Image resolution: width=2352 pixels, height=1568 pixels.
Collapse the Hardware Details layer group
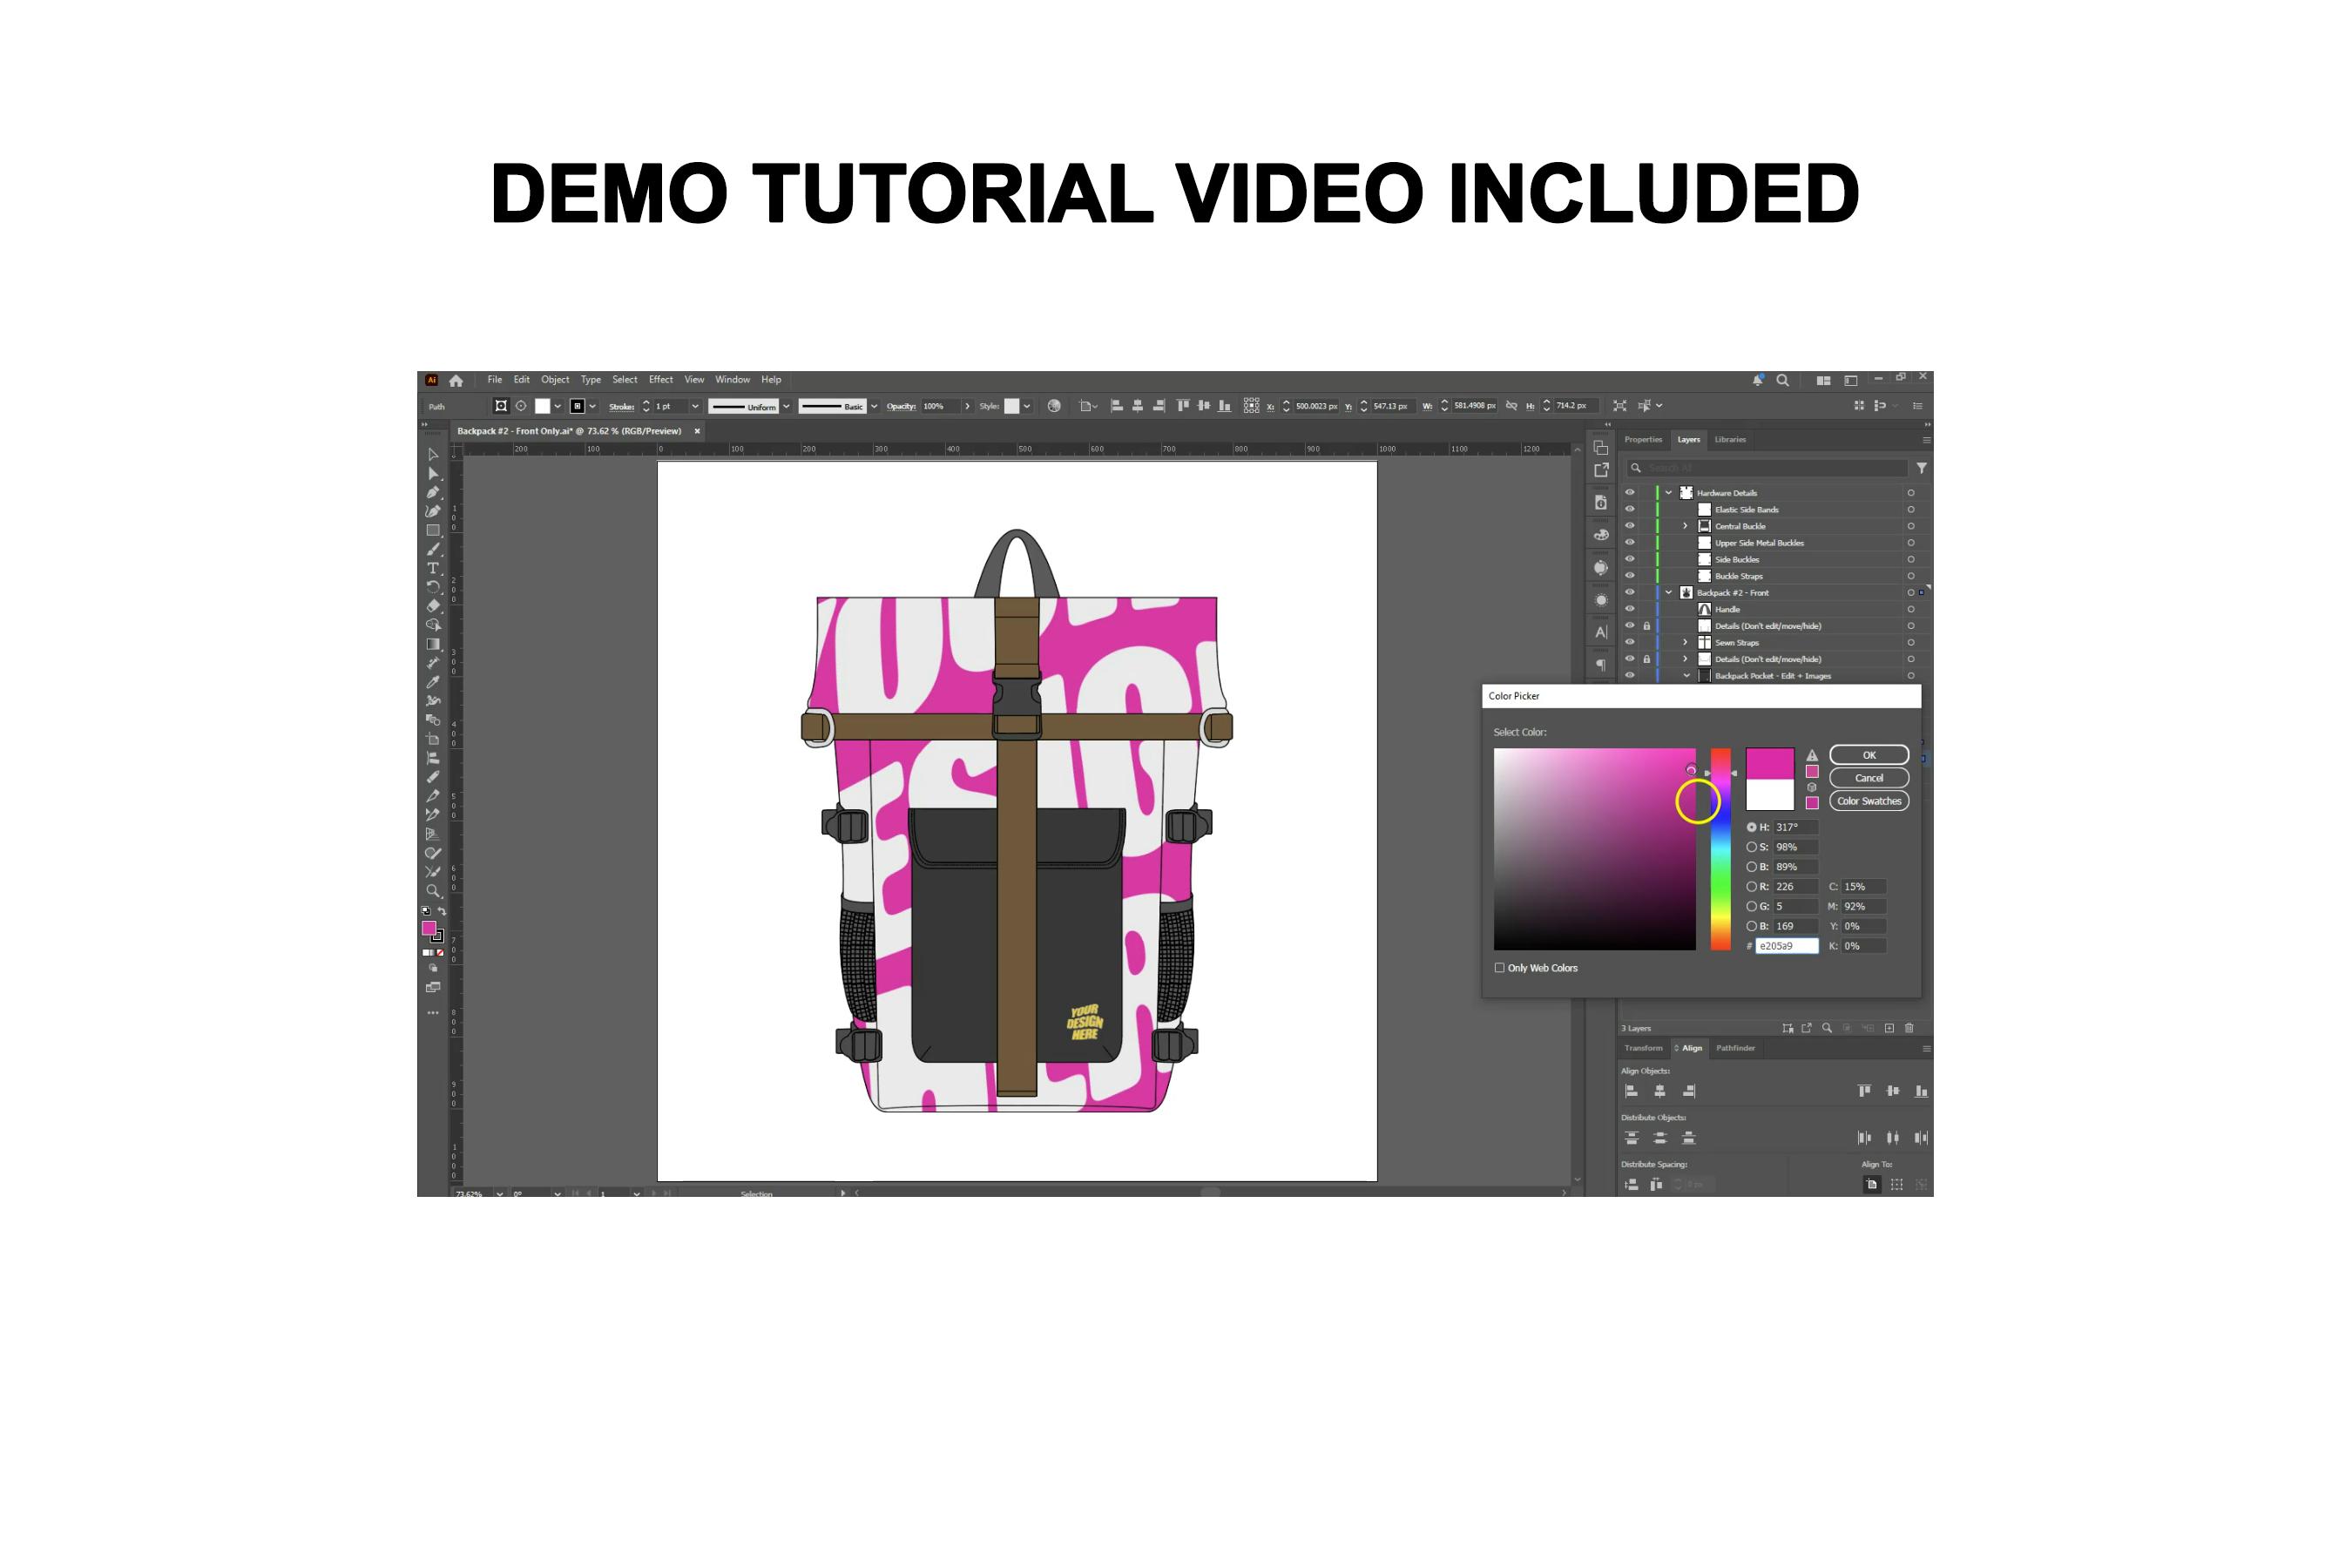click(x=1668, y=493)
